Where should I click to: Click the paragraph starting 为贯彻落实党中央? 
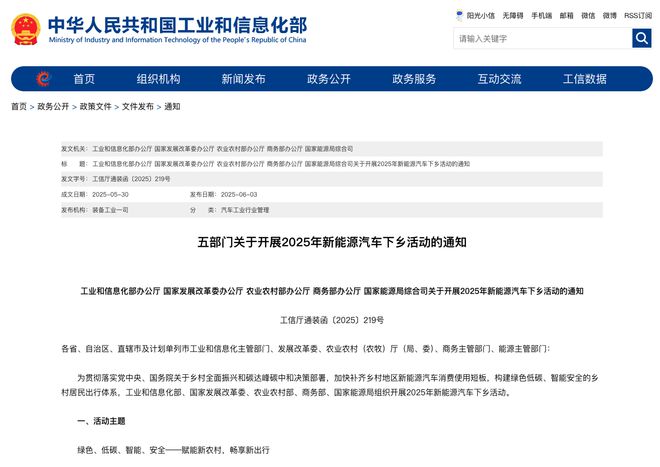click(x=330, y=385)
